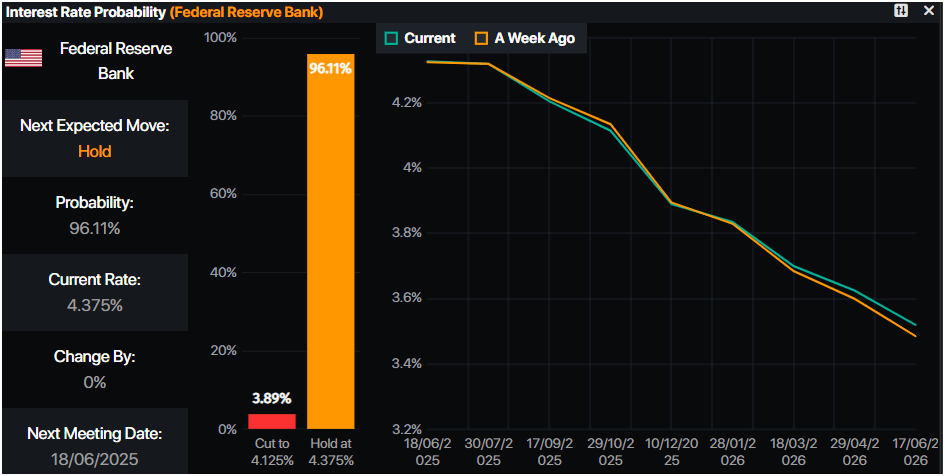Click the Probability 96.11% panel row
The height and width of the screenshot is (476, 945).
(x=95, y=215)
